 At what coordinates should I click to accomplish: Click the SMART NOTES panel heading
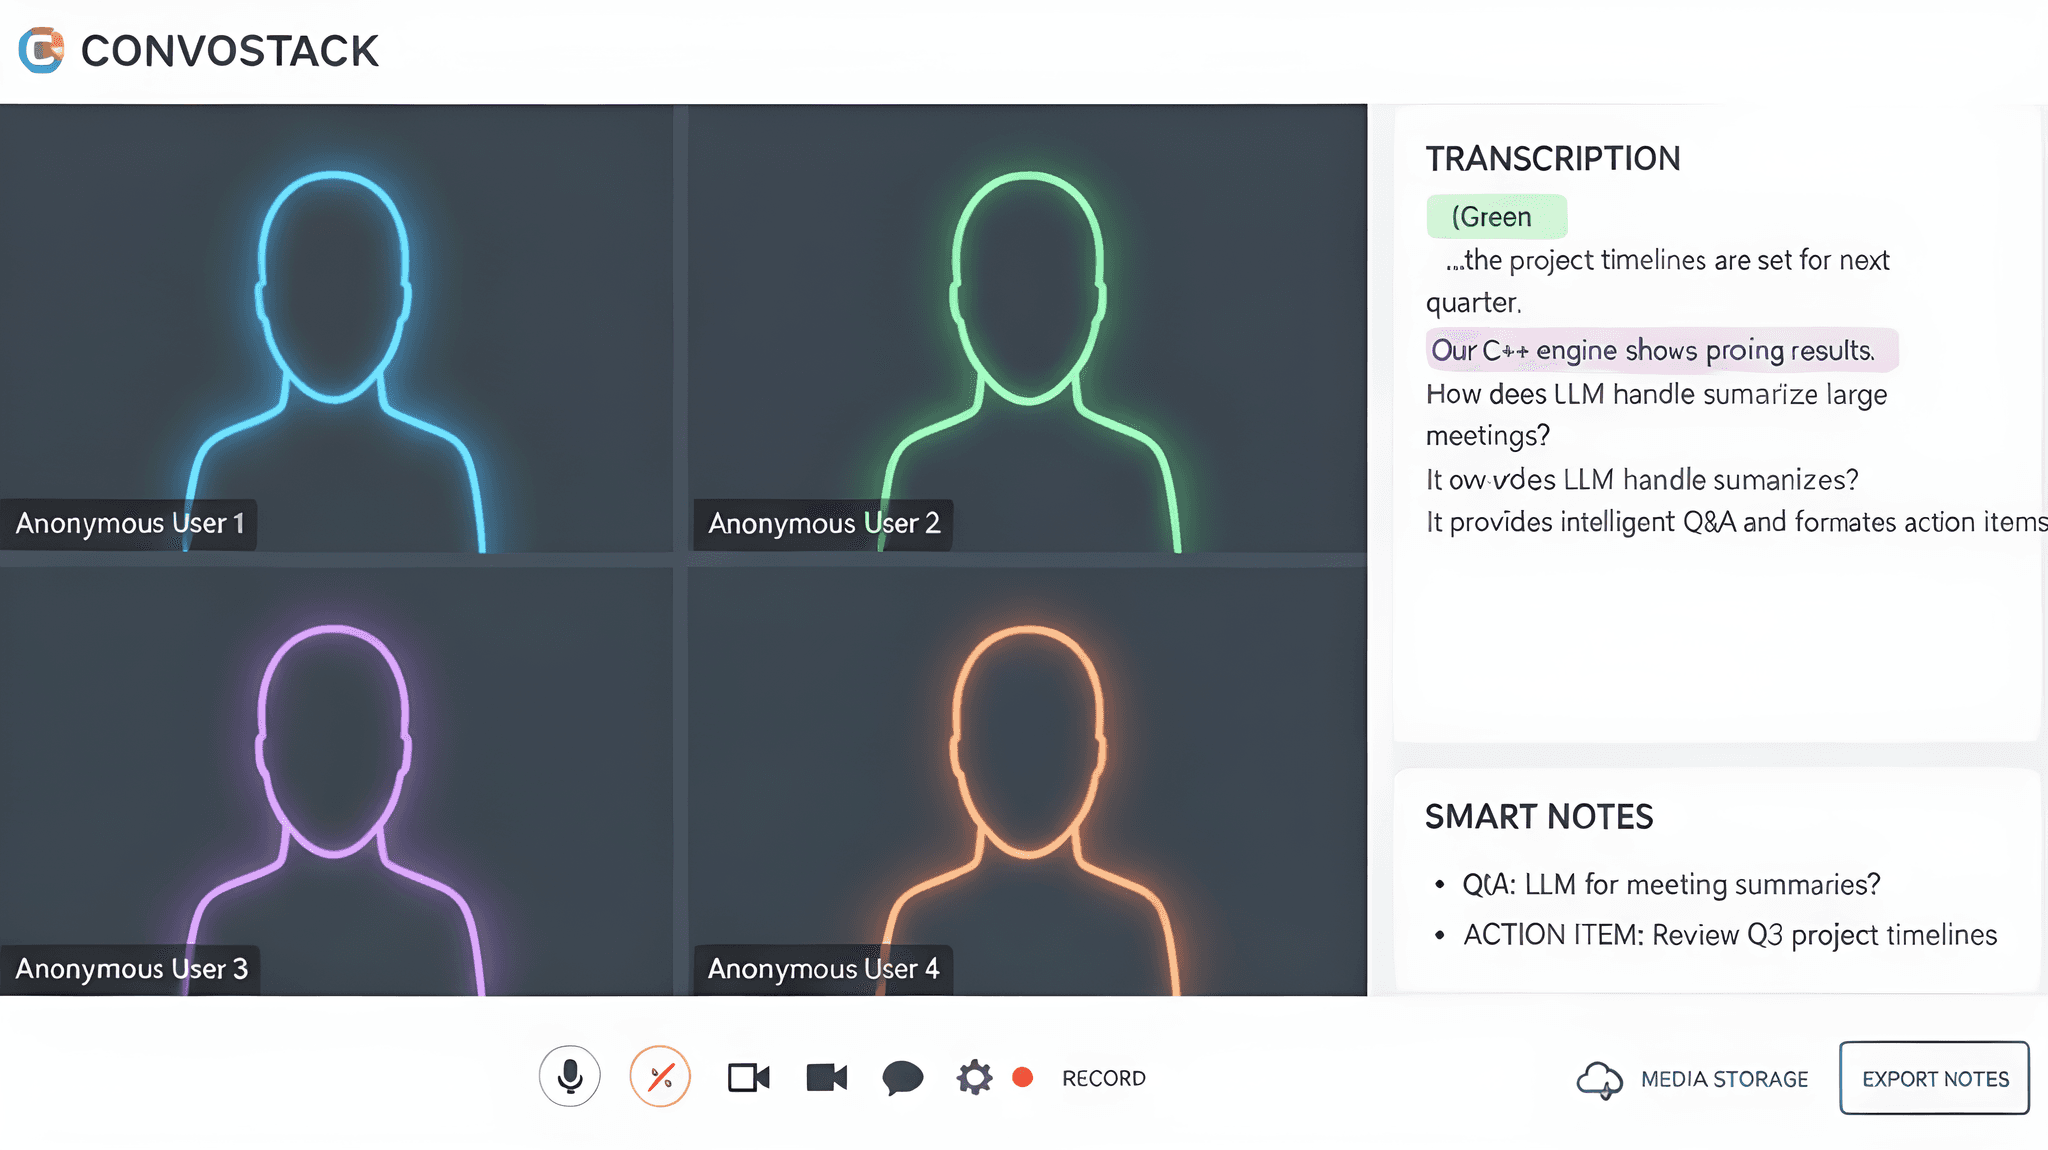[x=1539, y=816]
